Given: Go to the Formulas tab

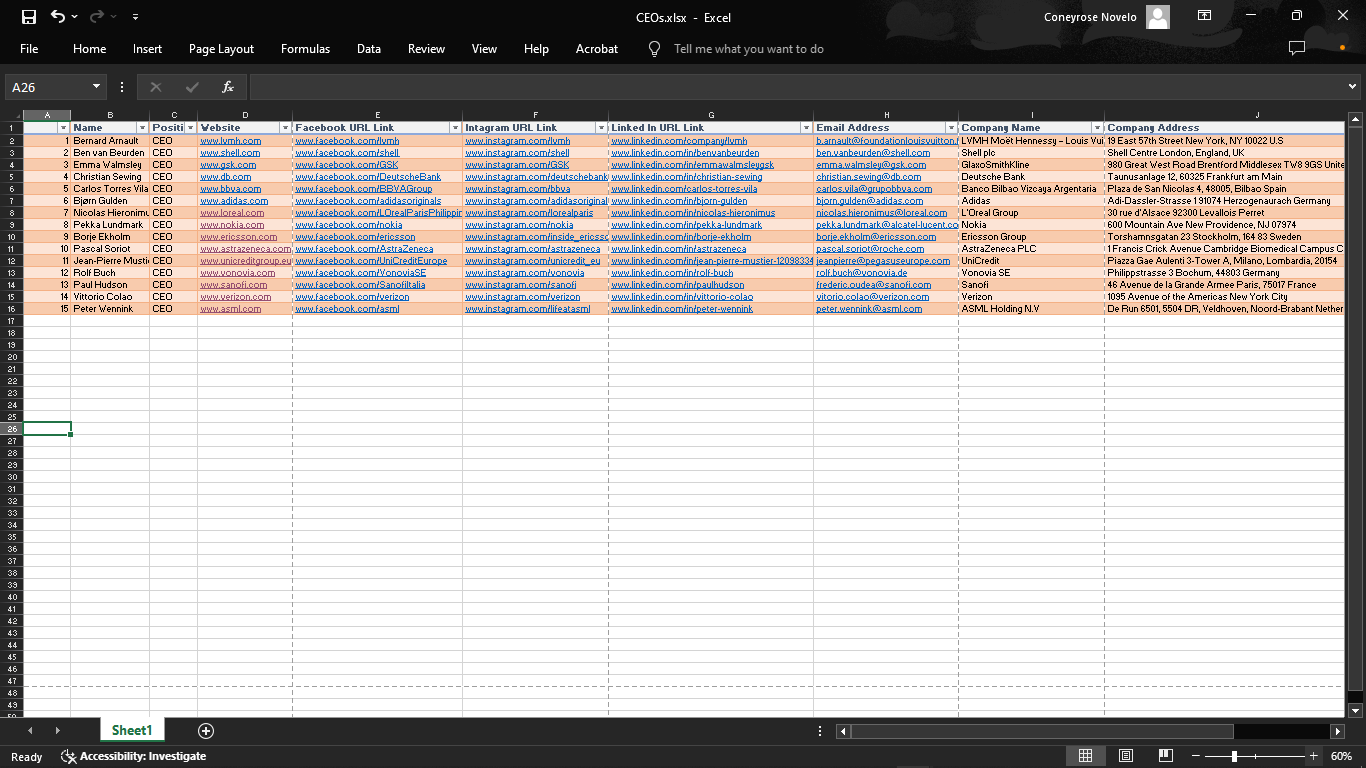Looking at the screenshot, I should (305, 49).
